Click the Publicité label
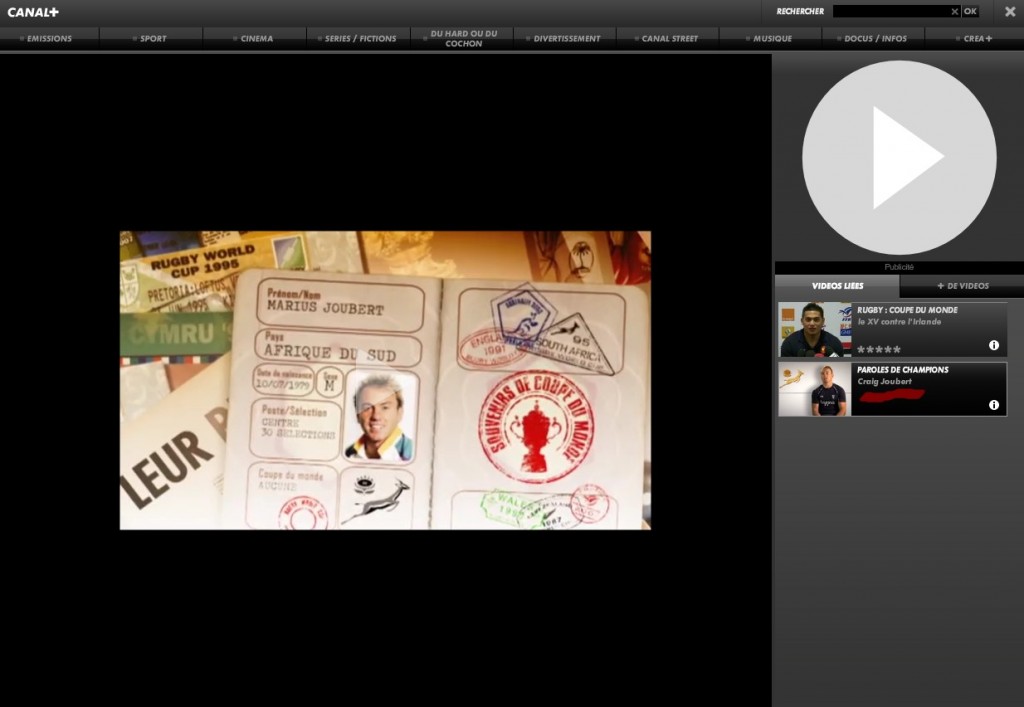 pyautogui.click(x=899, y=267)
